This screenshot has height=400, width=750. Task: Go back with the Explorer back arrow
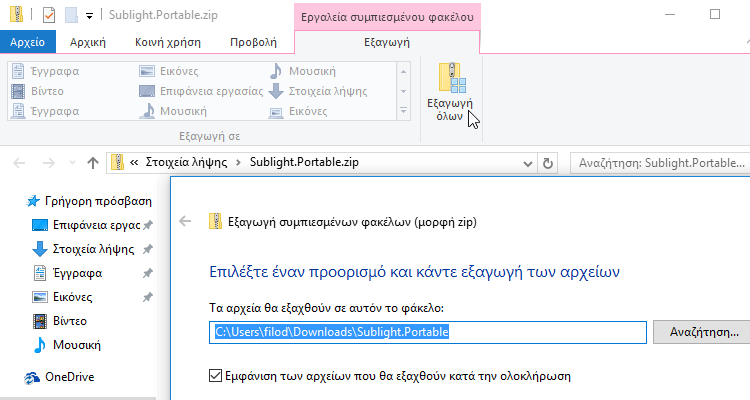coord(19,163)
